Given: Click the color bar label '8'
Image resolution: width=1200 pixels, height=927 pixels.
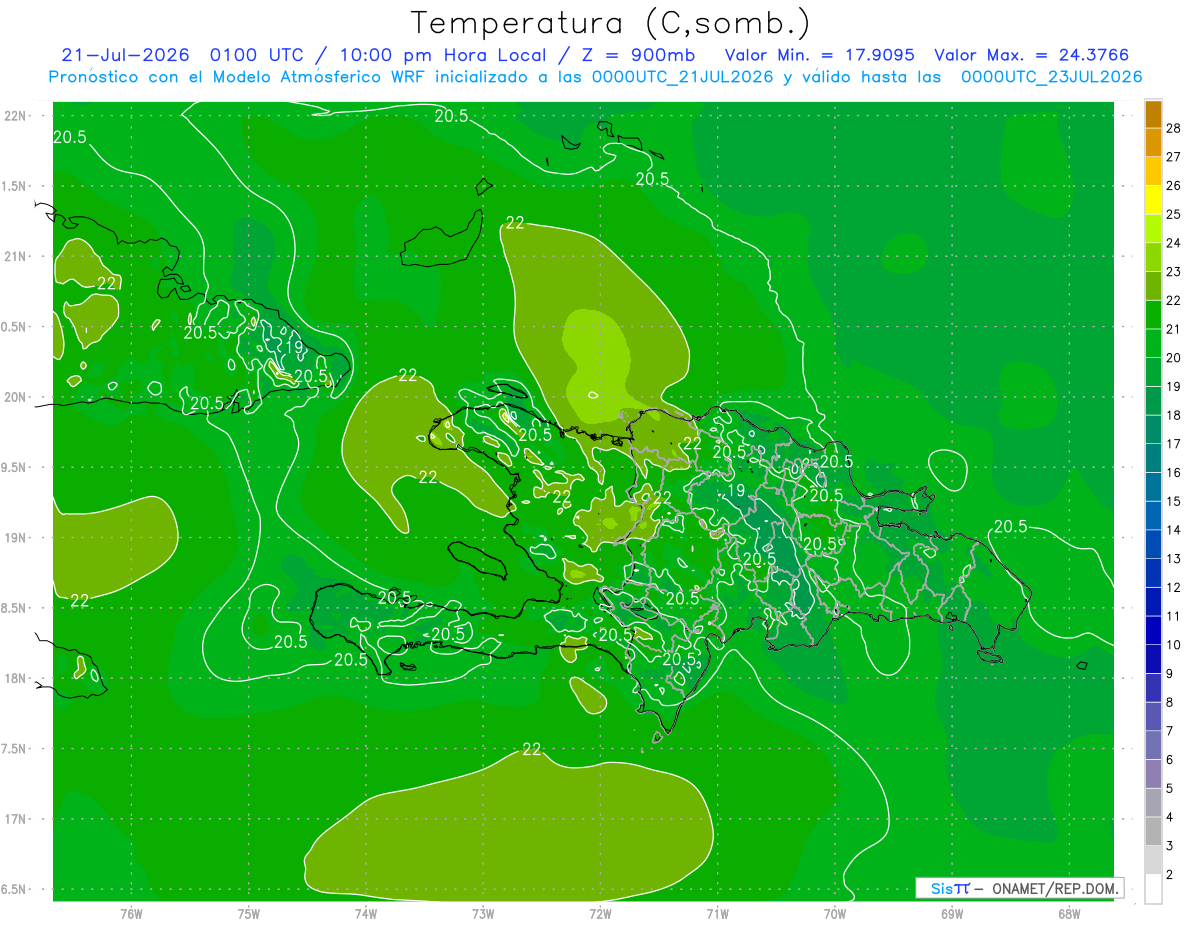Looking at the screenshot, I should 1170,703.
